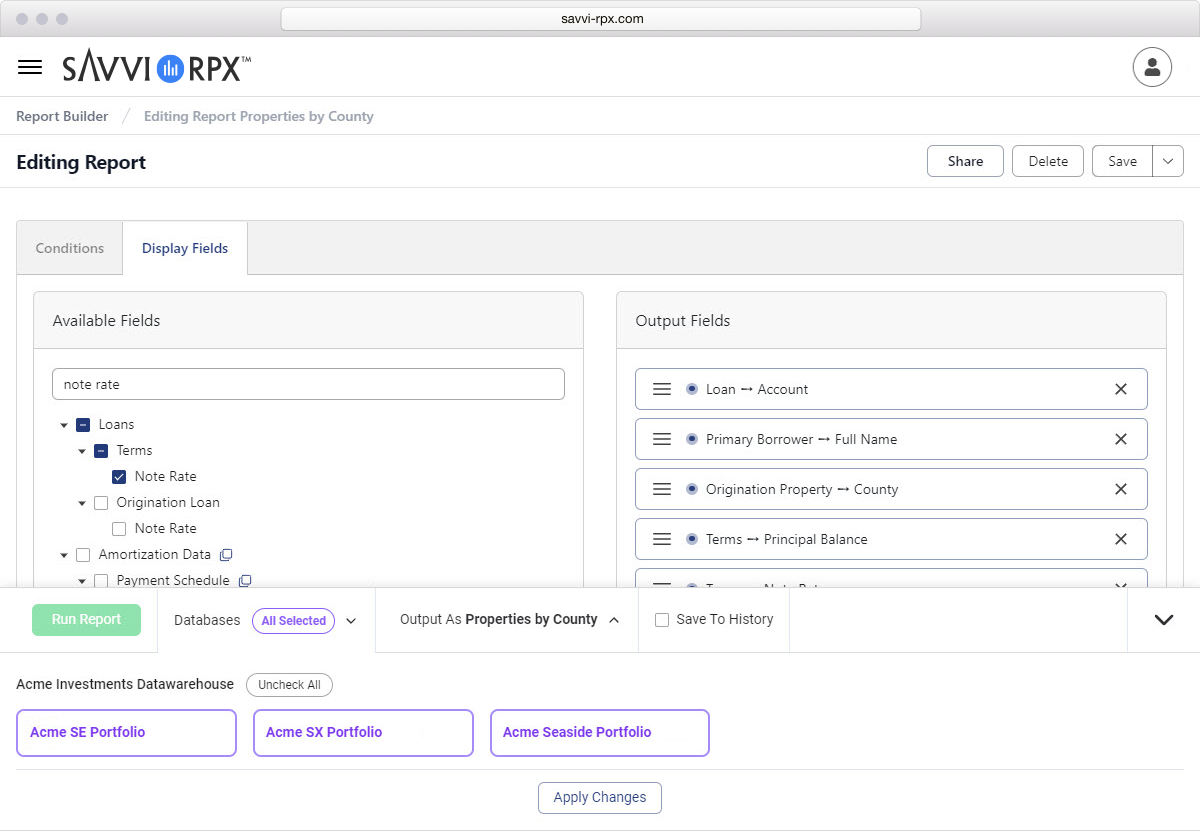Collapse the Loans tree node
The width and height of the screenshot is (1200, 831).
65,425
